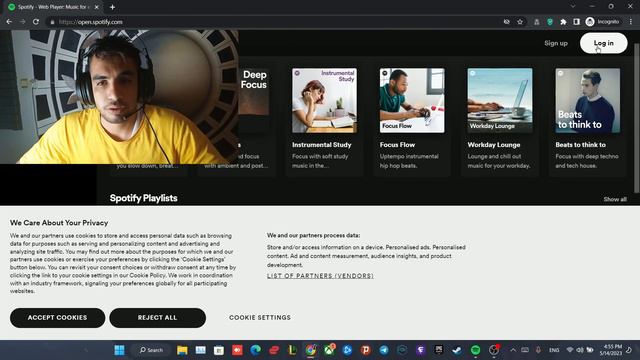Click the tray Wi-Fi network icon

[570, 350]
